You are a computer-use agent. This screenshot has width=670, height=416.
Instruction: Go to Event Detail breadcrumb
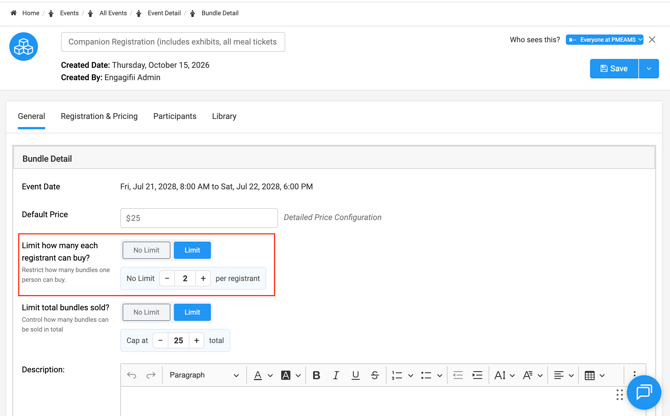coord(164,13)
